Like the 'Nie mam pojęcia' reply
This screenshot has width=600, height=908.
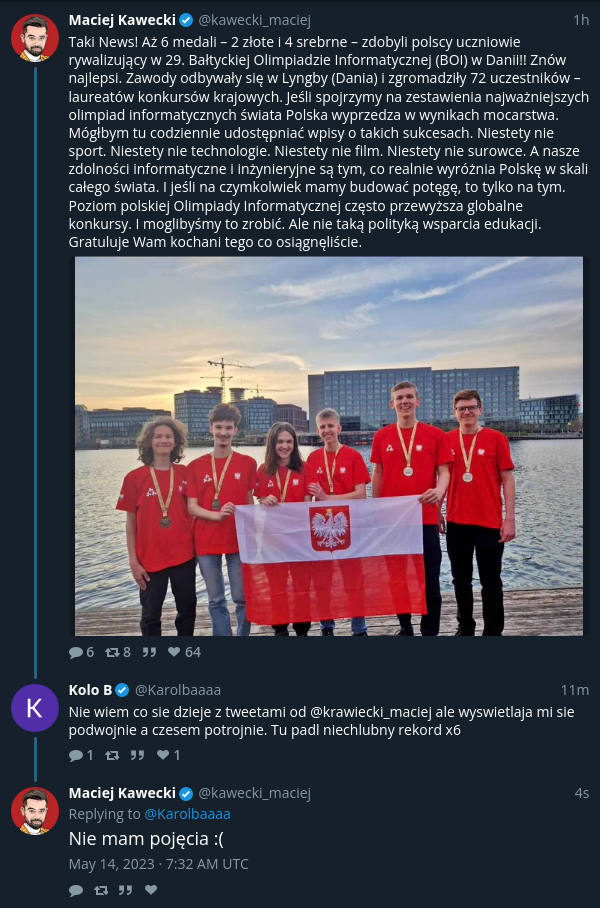(151, 890)
